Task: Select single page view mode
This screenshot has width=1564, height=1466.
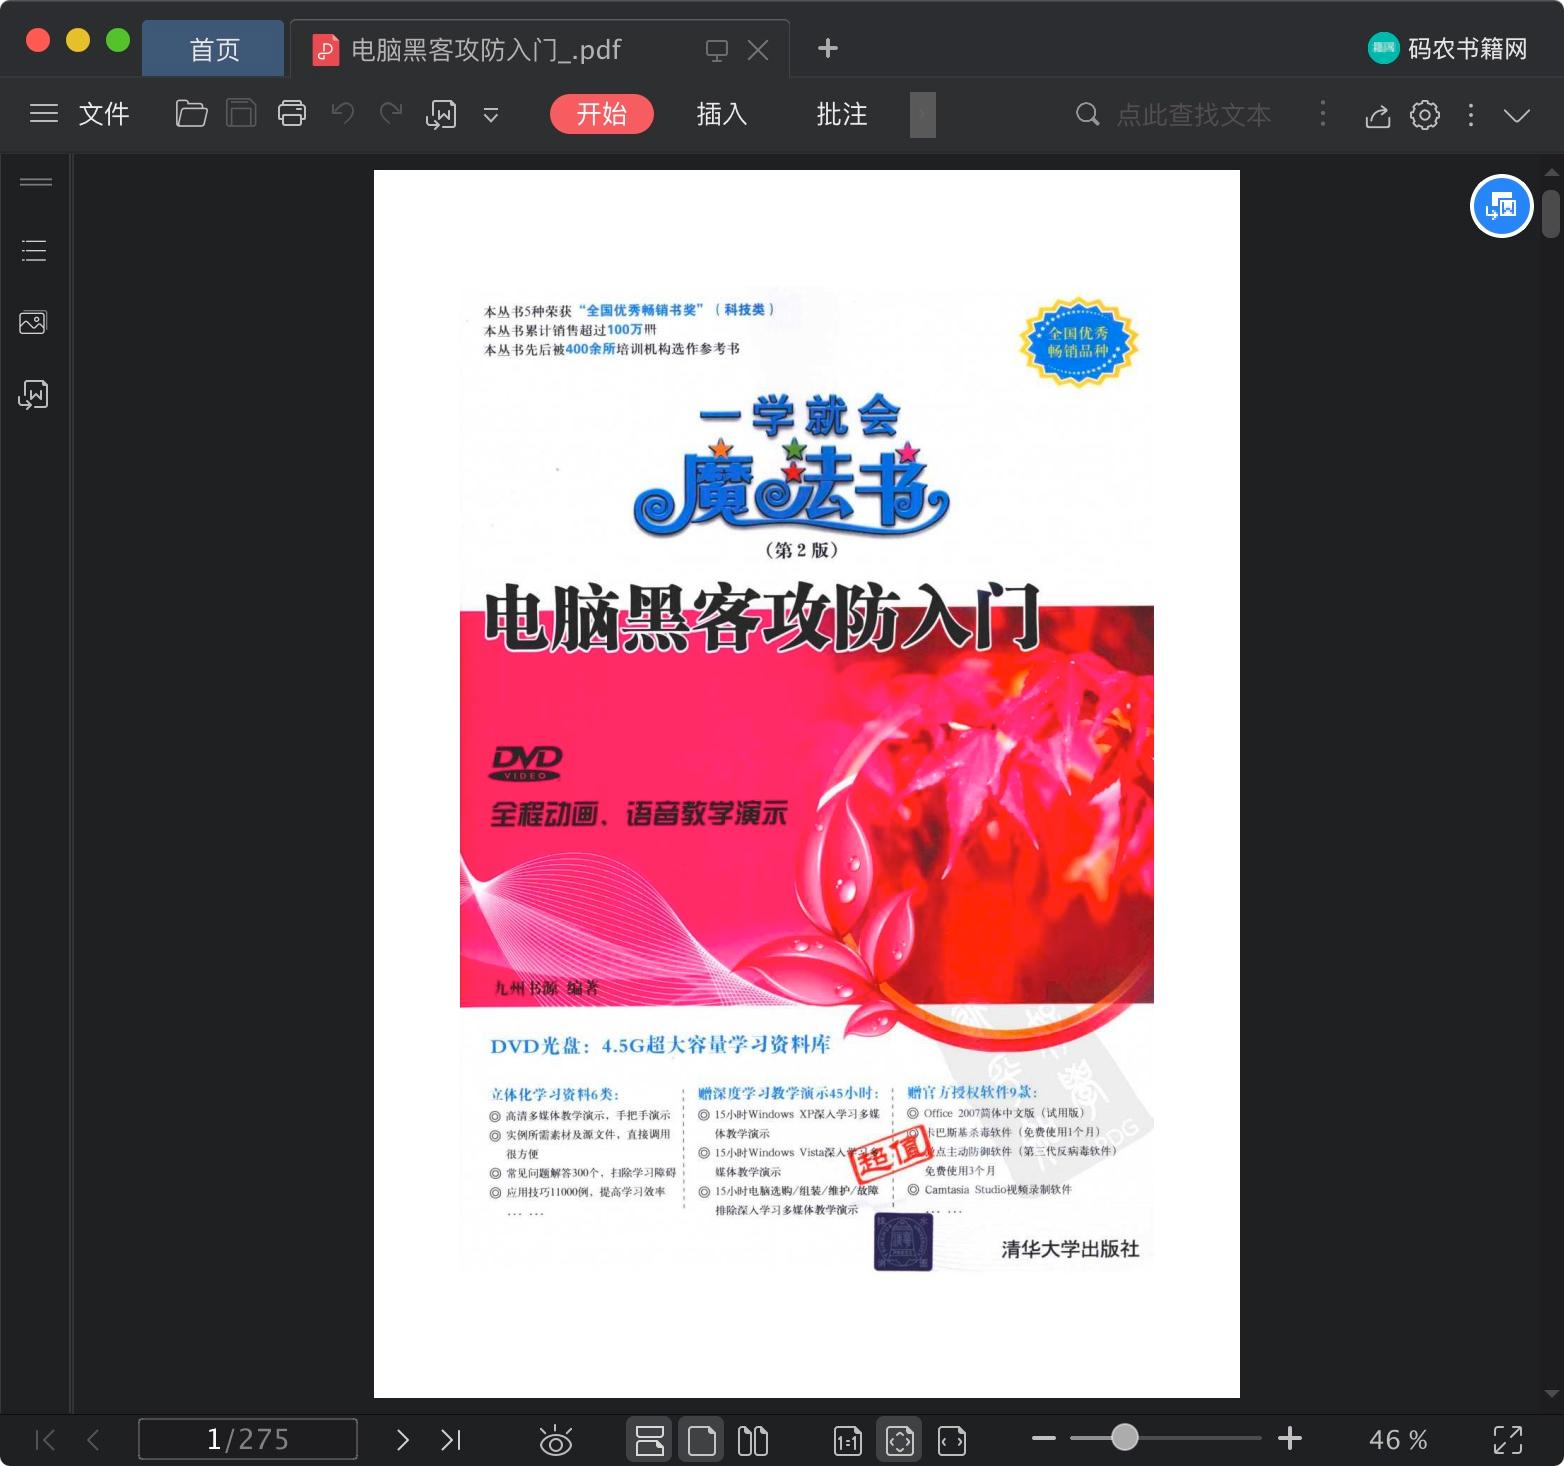Action: click(702, 1440)
